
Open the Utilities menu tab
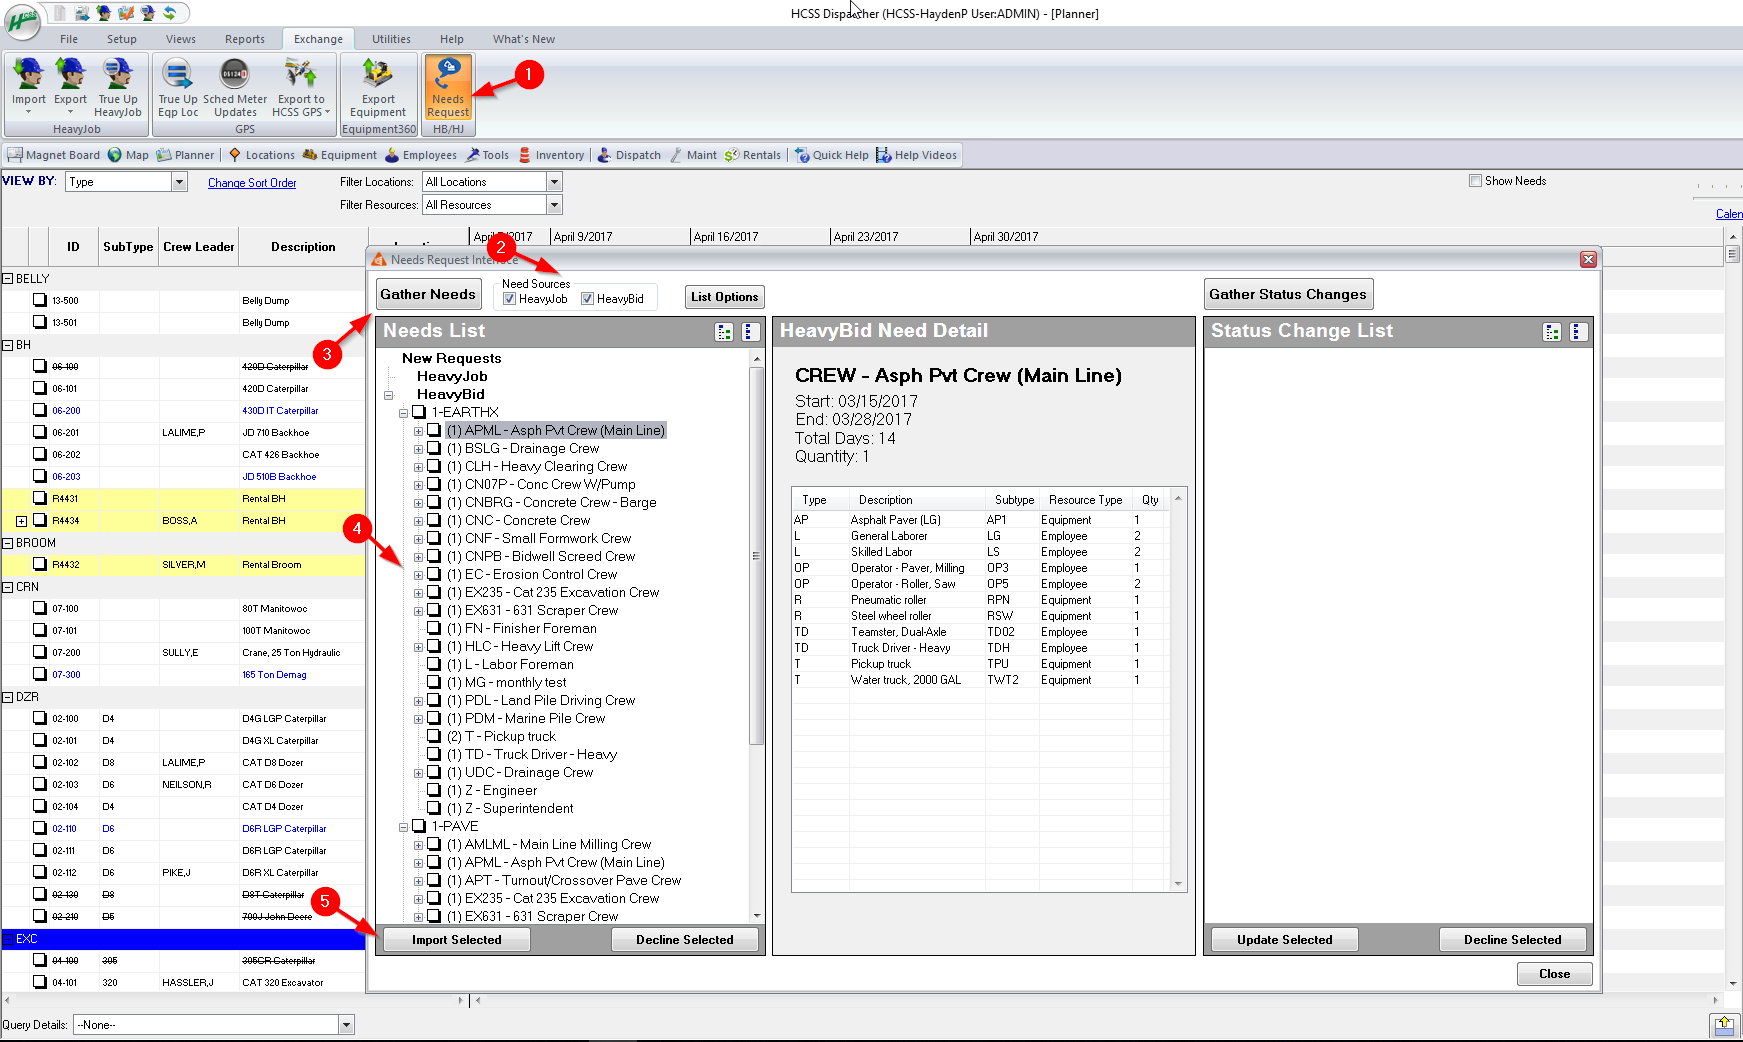pos(391,39)
